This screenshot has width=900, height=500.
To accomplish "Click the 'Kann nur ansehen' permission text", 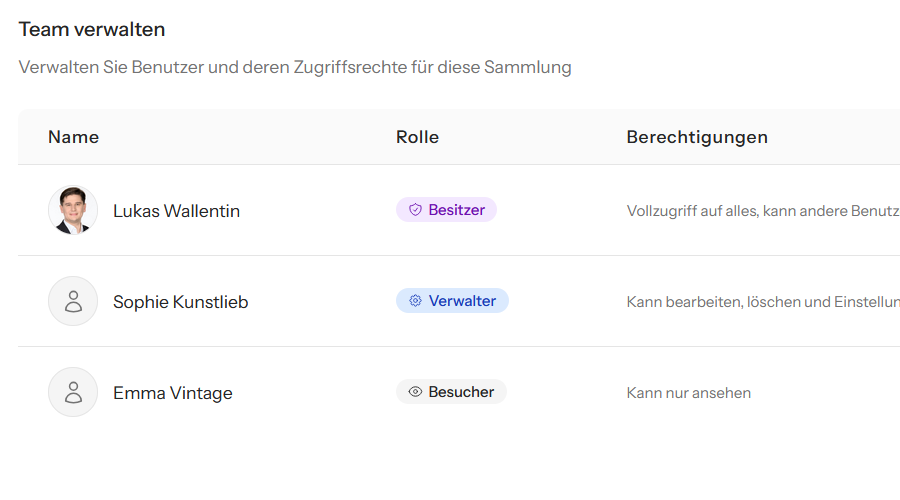I will (688, 393).
